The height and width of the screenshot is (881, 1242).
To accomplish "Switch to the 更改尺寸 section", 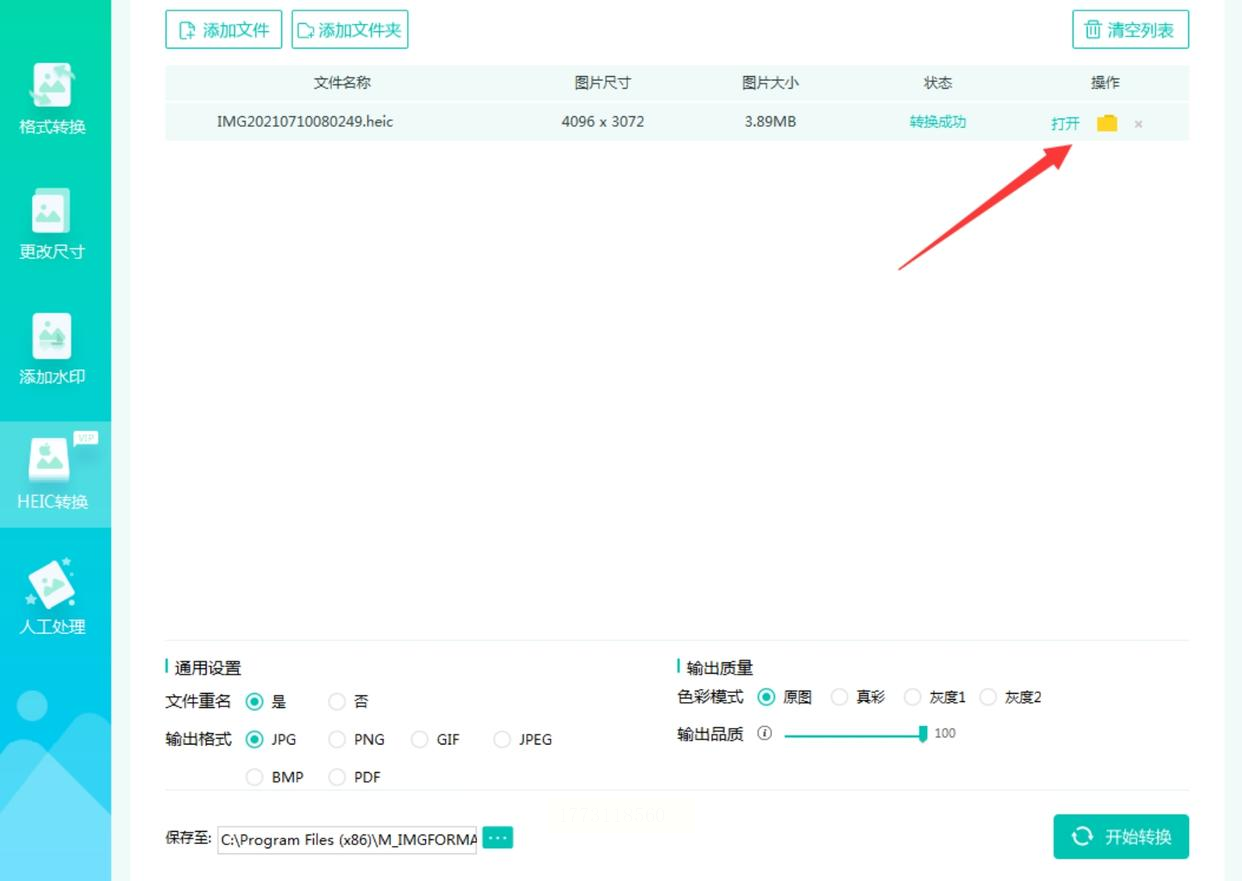I will tap(52, 225).
